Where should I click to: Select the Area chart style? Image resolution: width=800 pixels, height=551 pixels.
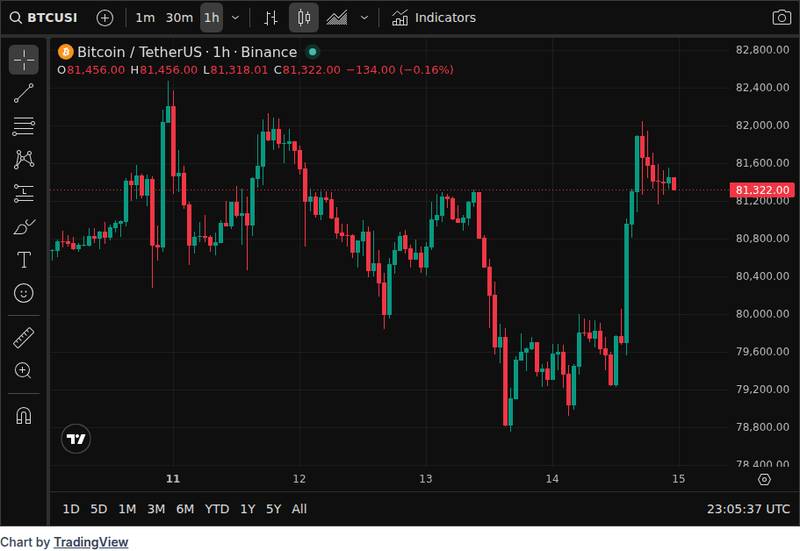point(337,18)
